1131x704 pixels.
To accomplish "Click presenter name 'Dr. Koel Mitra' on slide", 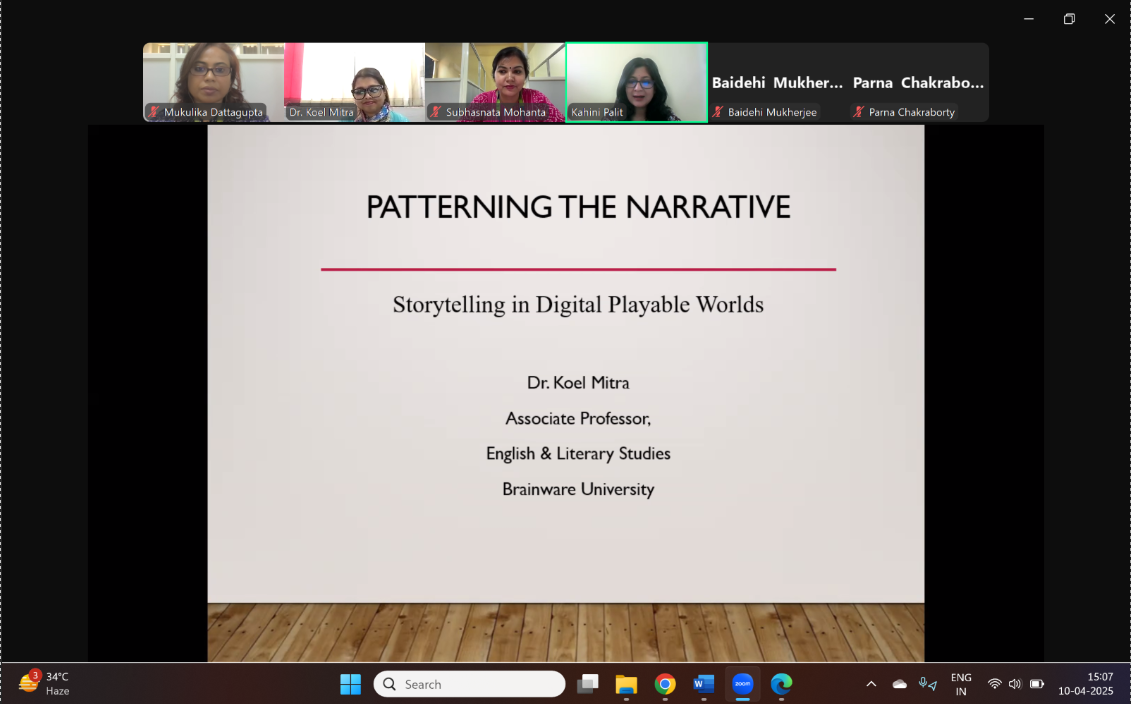I will pos(578,382).
